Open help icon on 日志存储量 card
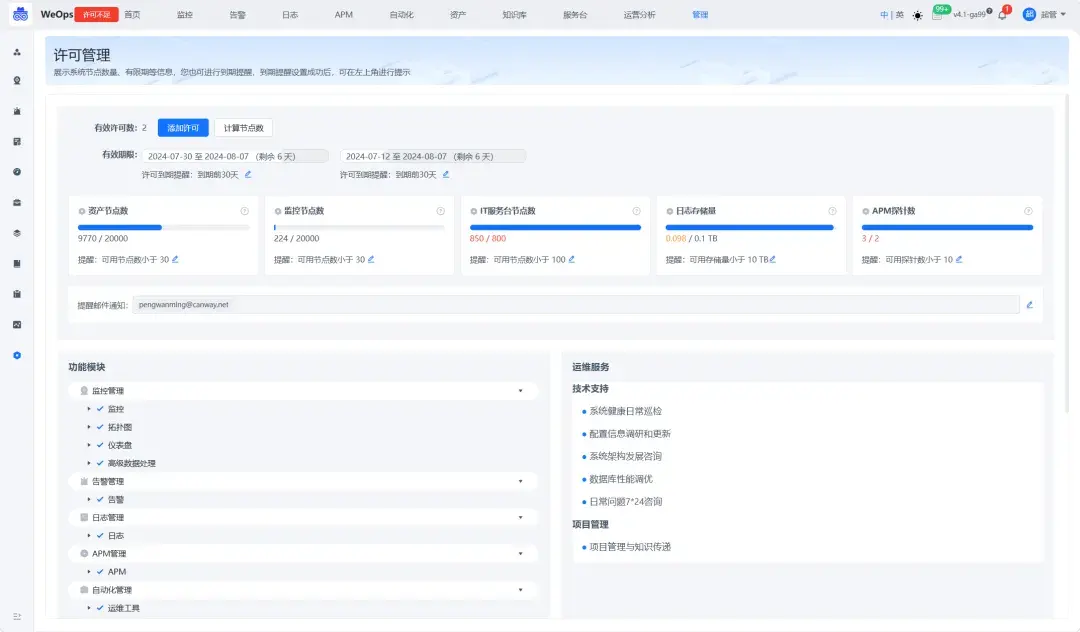1080x632 pixels. click(x=832, y=211)
